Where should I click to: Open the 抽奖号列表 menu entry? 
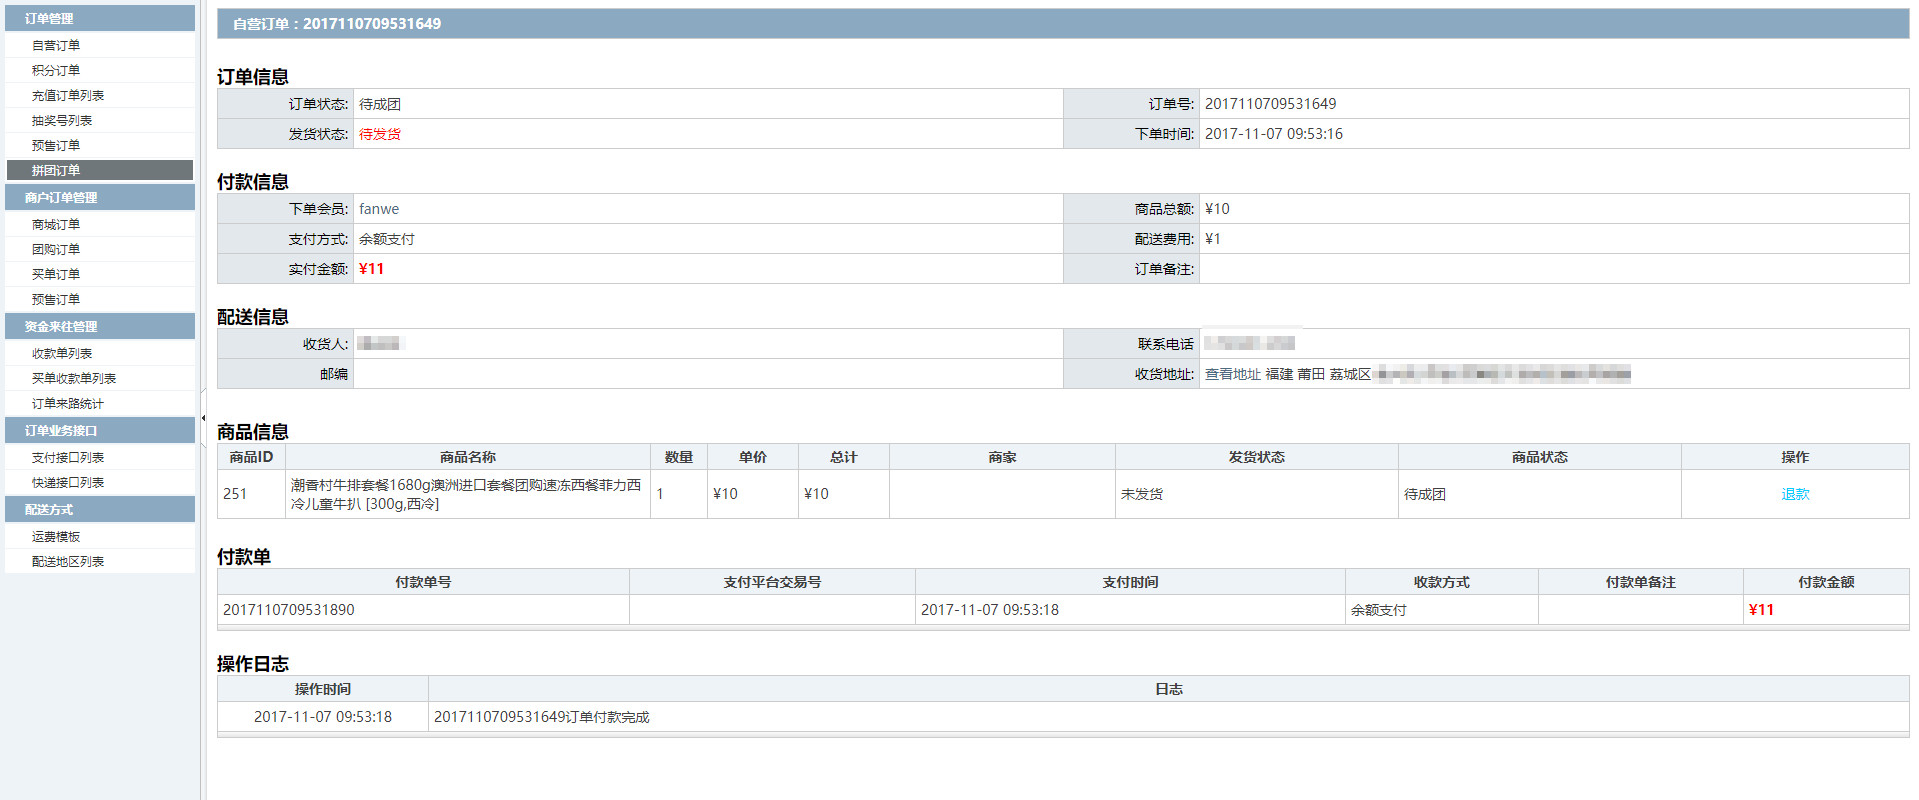(x=62, y=120)
